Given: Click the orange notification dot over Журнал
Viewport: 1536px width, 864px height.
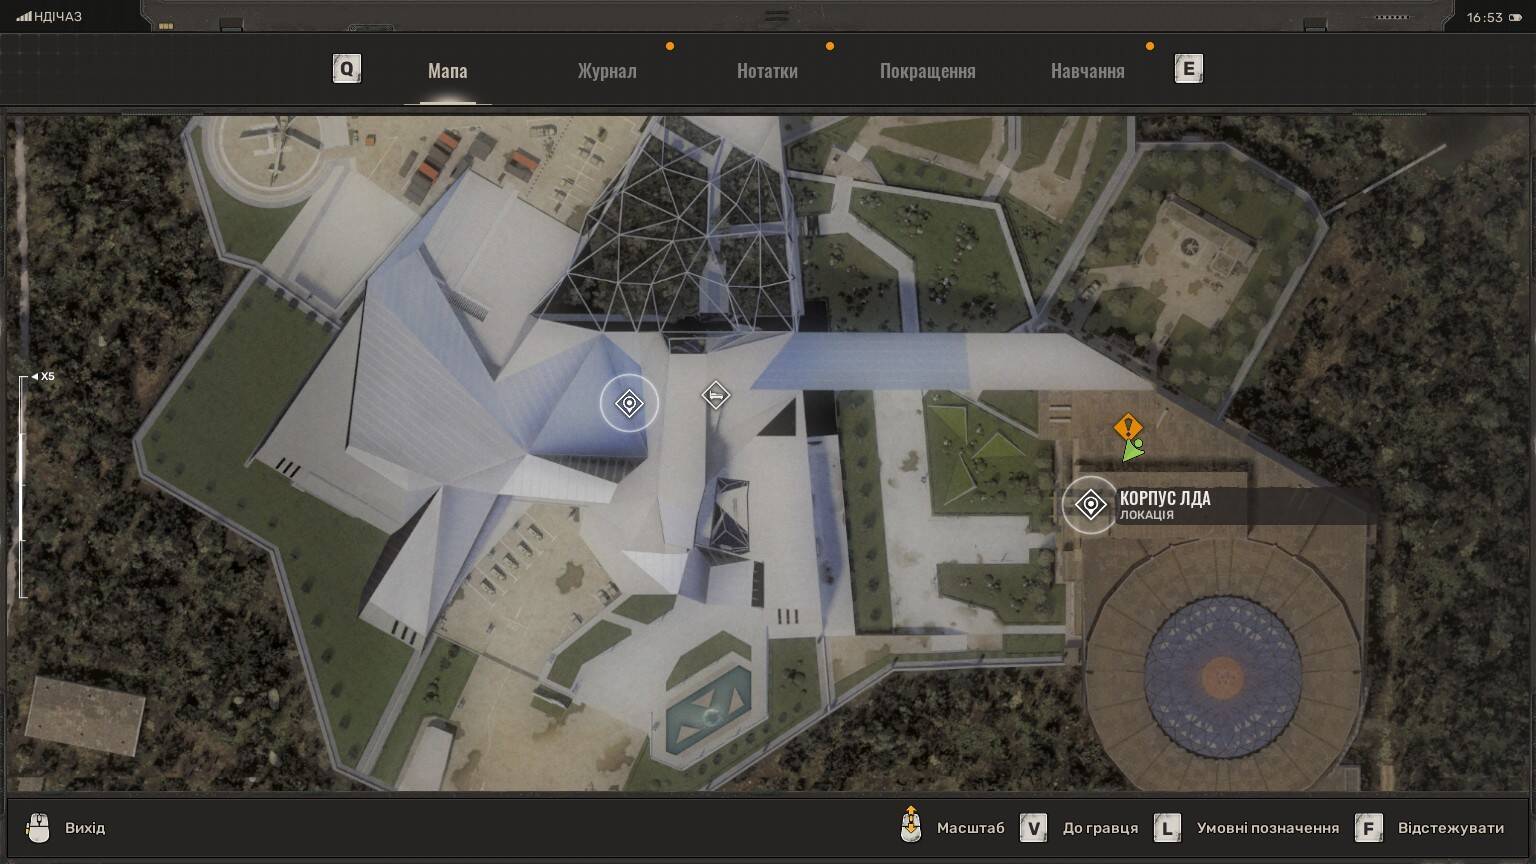Looking at the screenshot, I should [x=670, y=46].
